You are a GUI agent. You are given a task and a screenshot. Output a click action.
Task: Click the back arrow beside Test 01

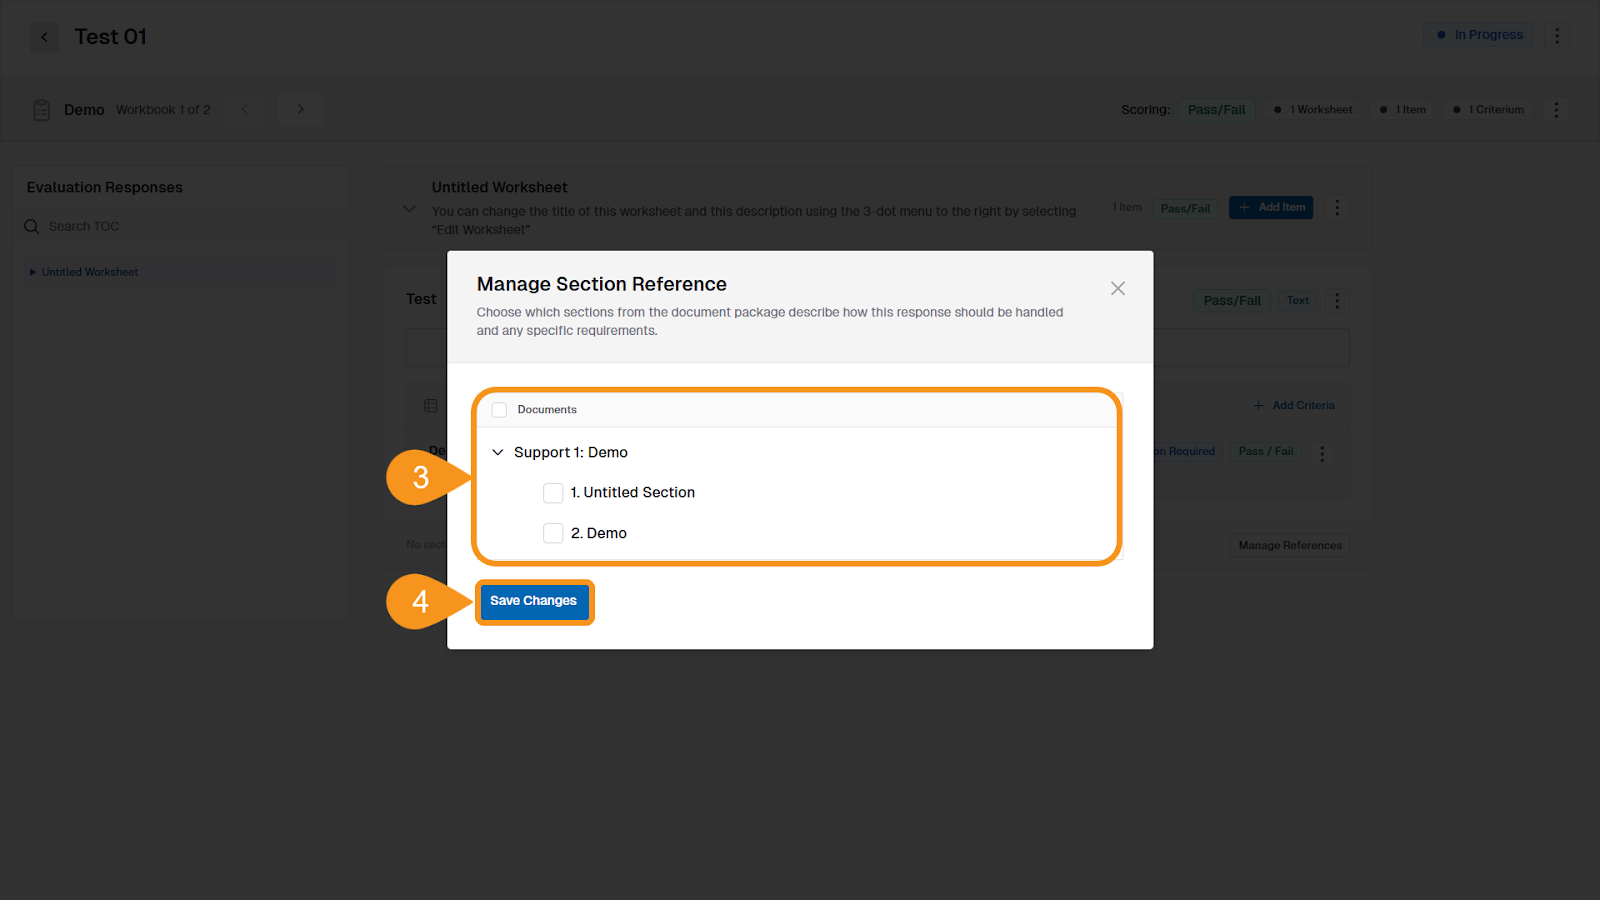[x=44, y=36]
